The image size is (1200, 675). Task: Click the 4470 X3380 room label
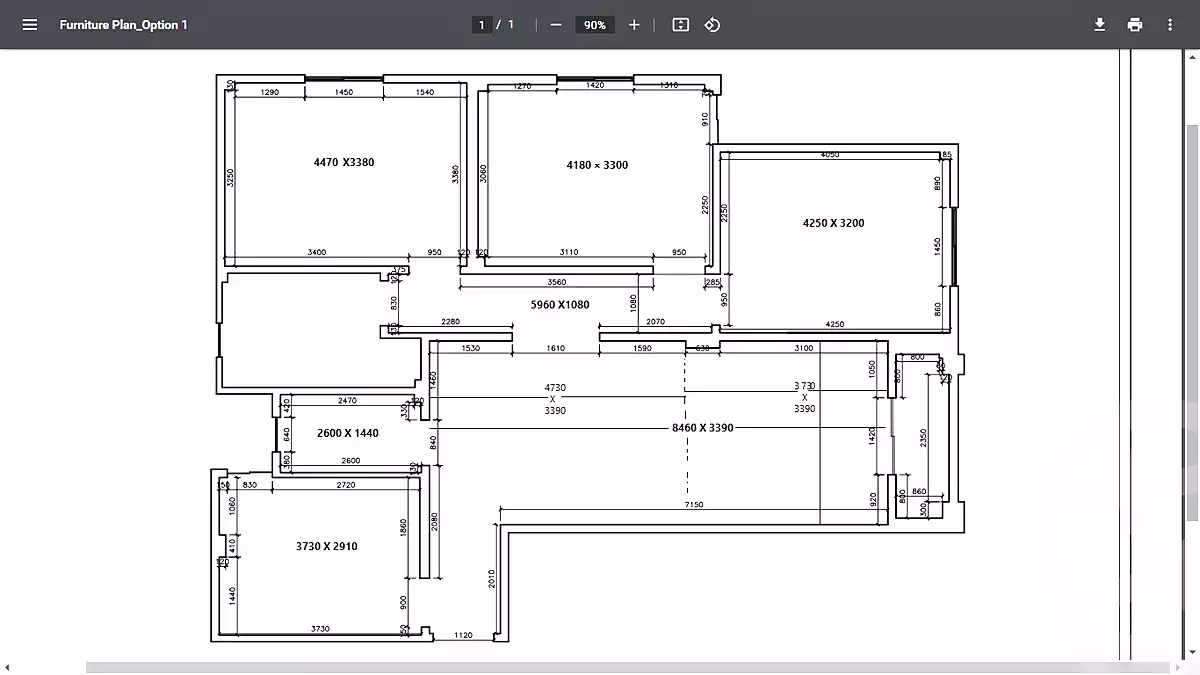pos(344,162)
